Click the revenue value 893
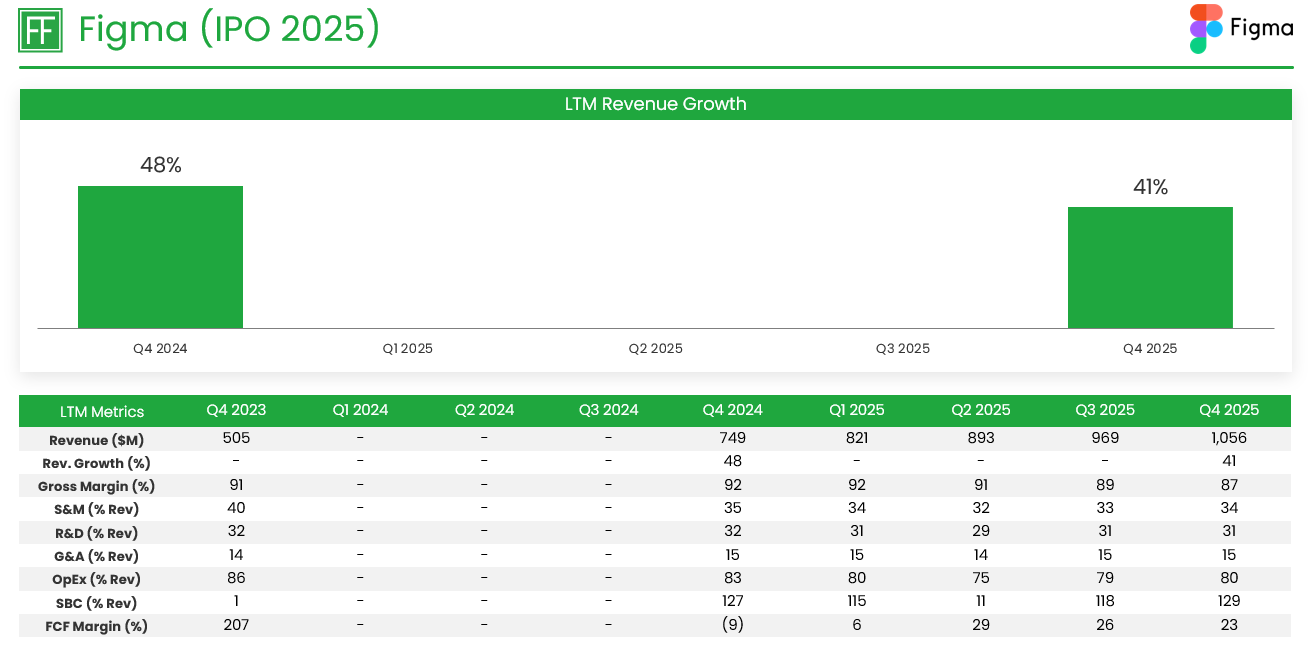This screenshot has height=648, width=1308. click(981, 438)
